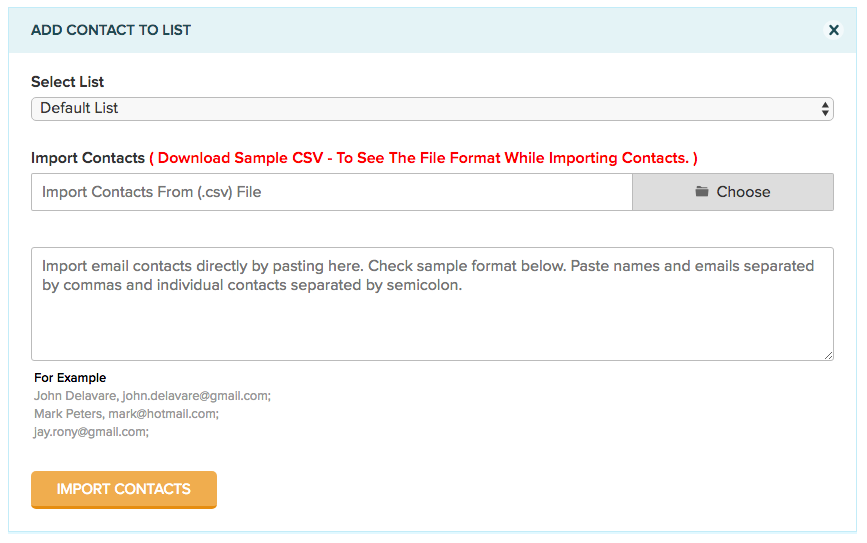Image resolution: width=867 pixels, height=543 pixels.
Task: Click the folder icon on the Choose button
Action: [702, 192]
